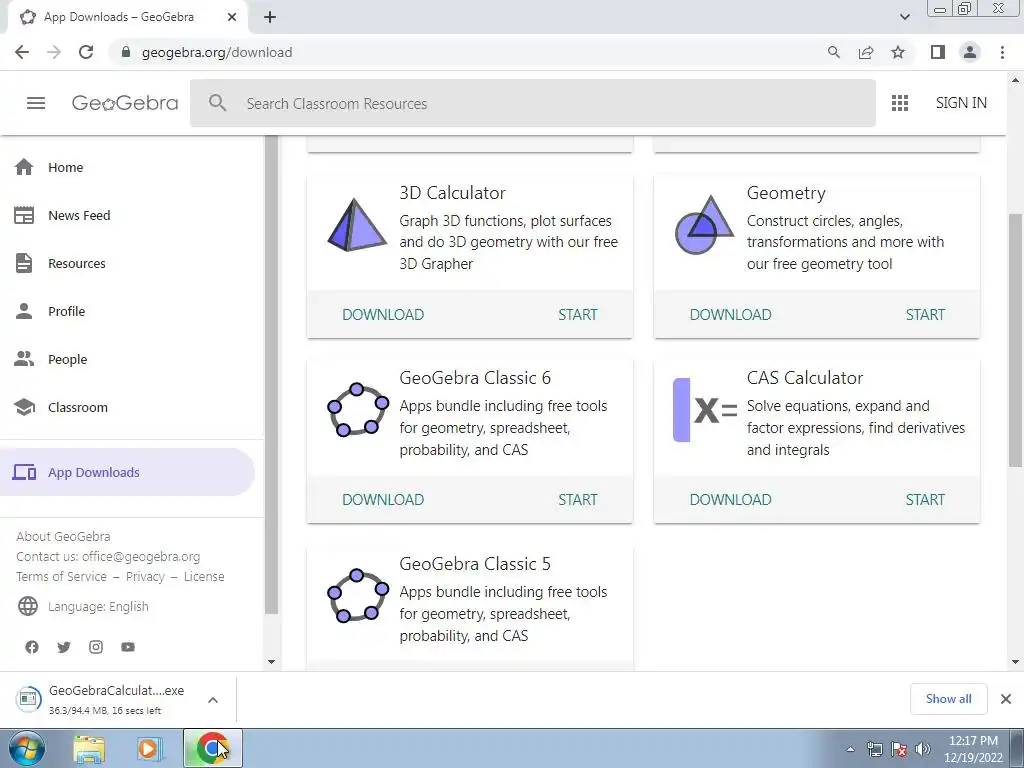Open the Windows Start button

click(27, 748)
